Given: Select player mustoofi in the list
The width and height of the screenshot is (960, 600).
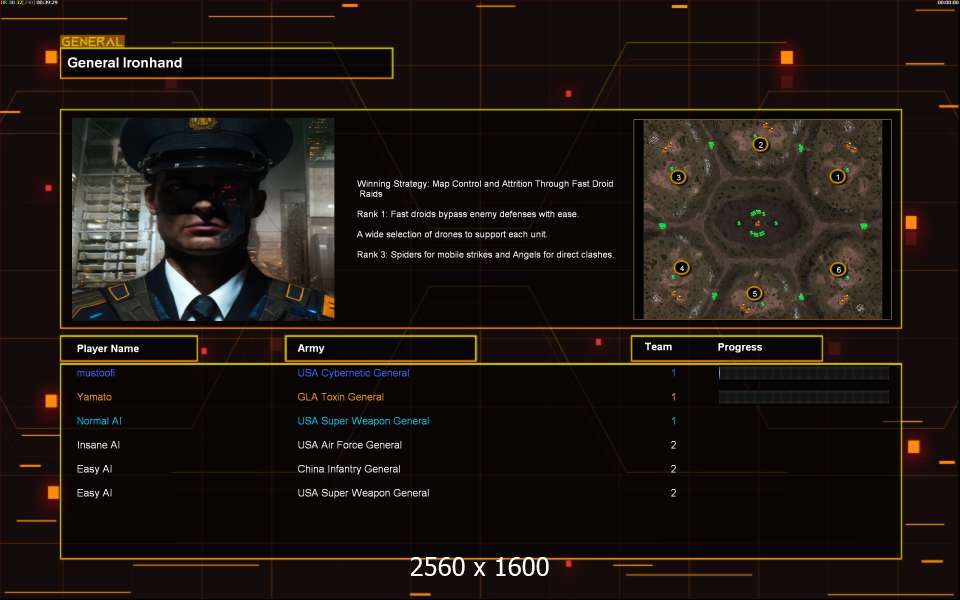Looking at the screenshot, I should [x=96, y=373].
